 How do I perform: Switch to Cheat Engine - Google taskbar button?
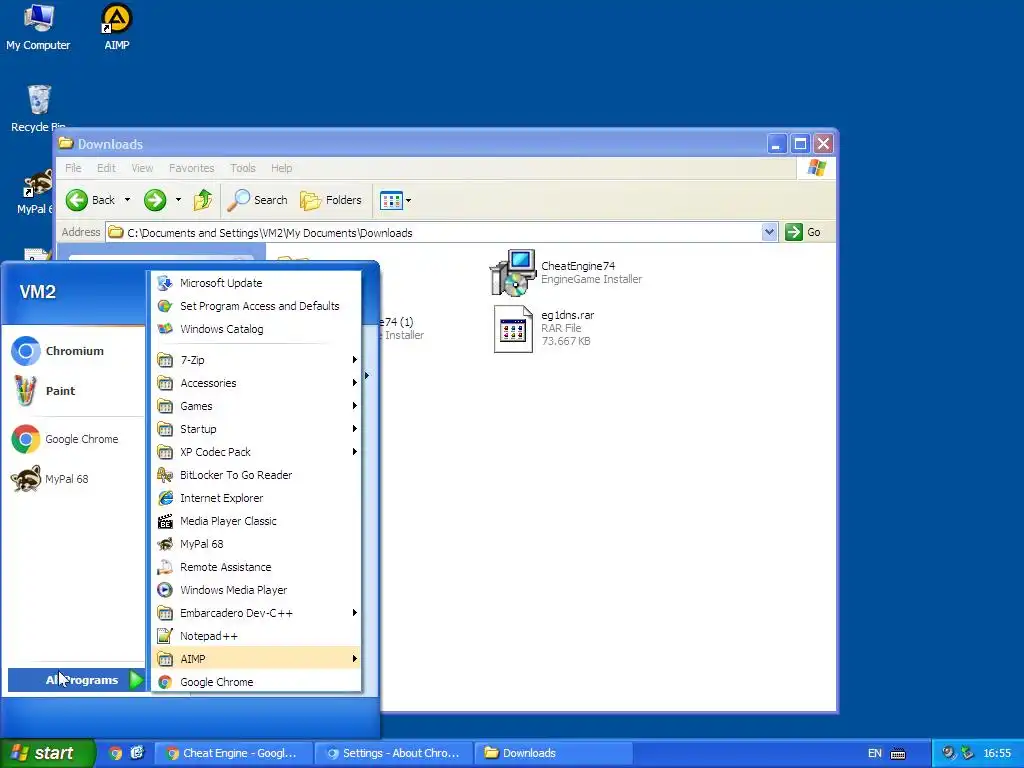coord(234,753)
